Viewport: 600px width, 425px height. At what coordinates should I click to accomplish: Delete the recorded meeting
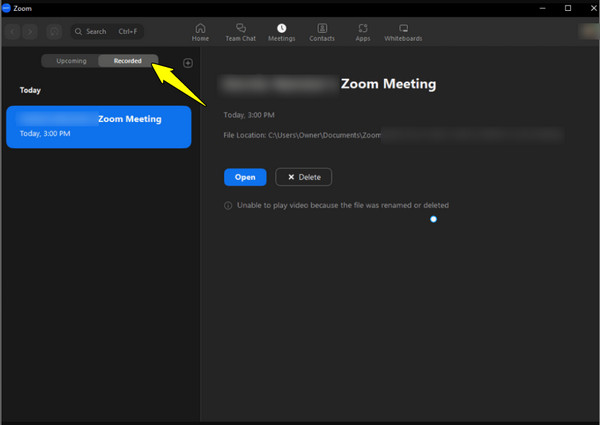tap(303, 177)
